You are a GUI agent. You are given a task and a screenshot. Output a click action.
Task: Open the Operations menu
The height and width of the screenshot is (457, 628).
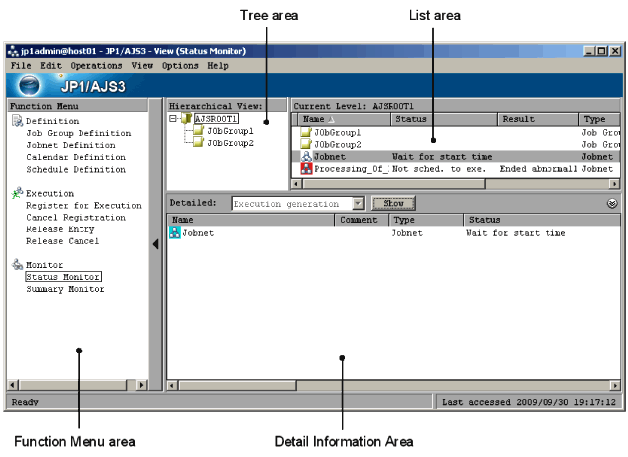click(x=96, y=66)
